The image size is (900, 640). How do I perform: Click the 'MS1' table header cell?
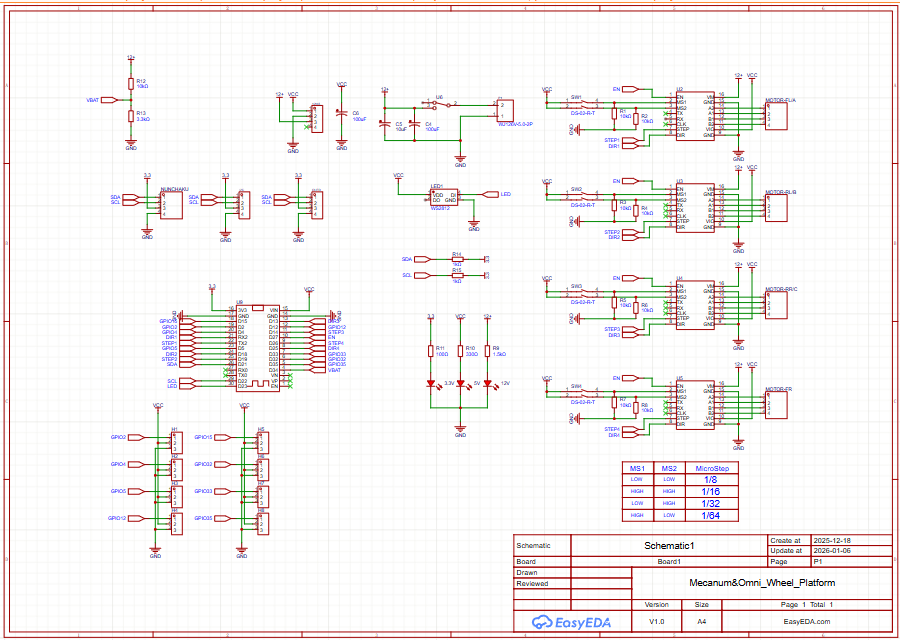pos(638,468)
